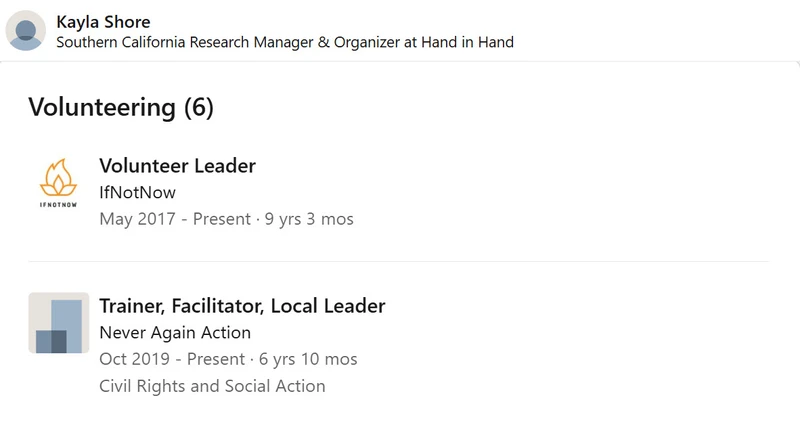Click Civil Rights and Social Action cause
The height and width of the screenshot is (425, 800).
[x=212, y=386]
